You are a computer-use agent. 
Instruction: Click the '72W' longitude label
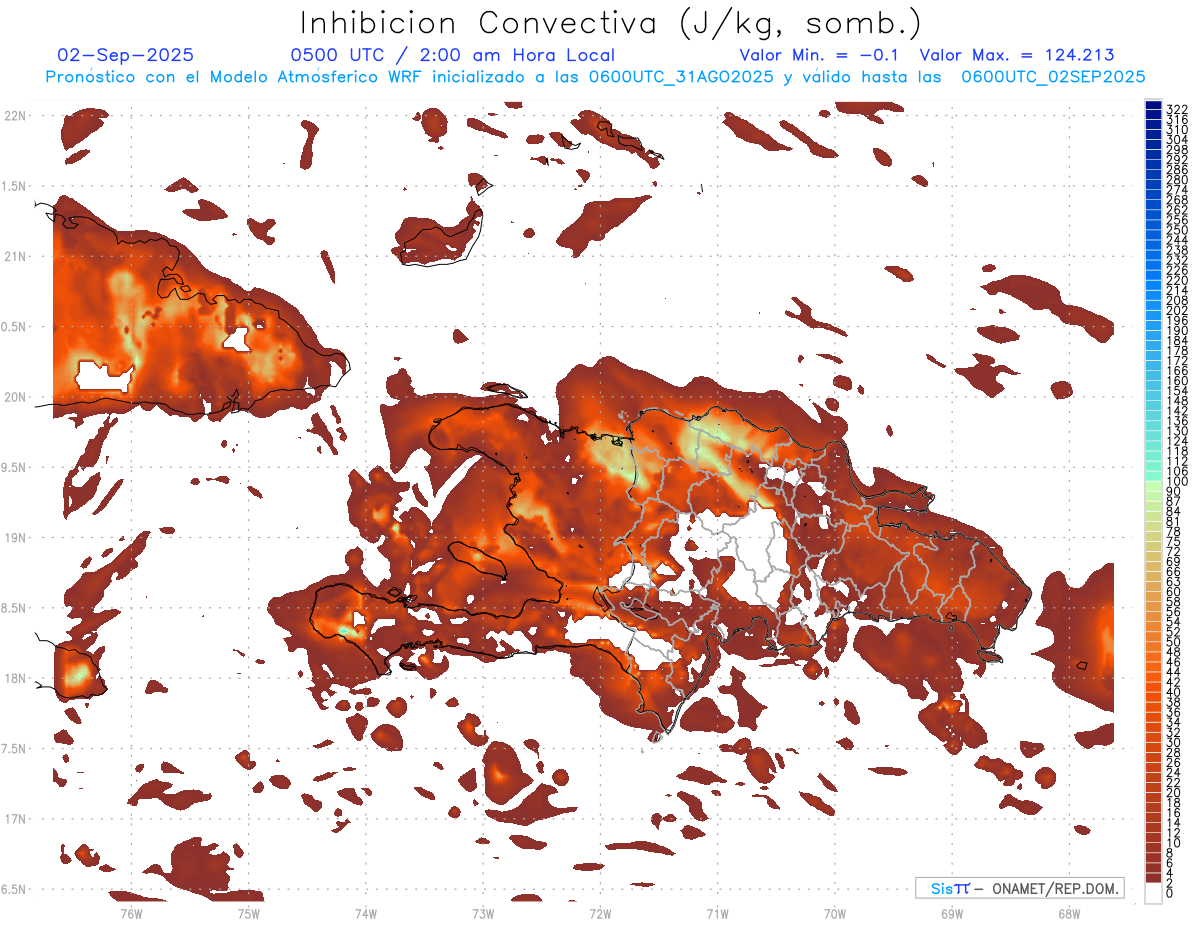click(x=600, y=913)
